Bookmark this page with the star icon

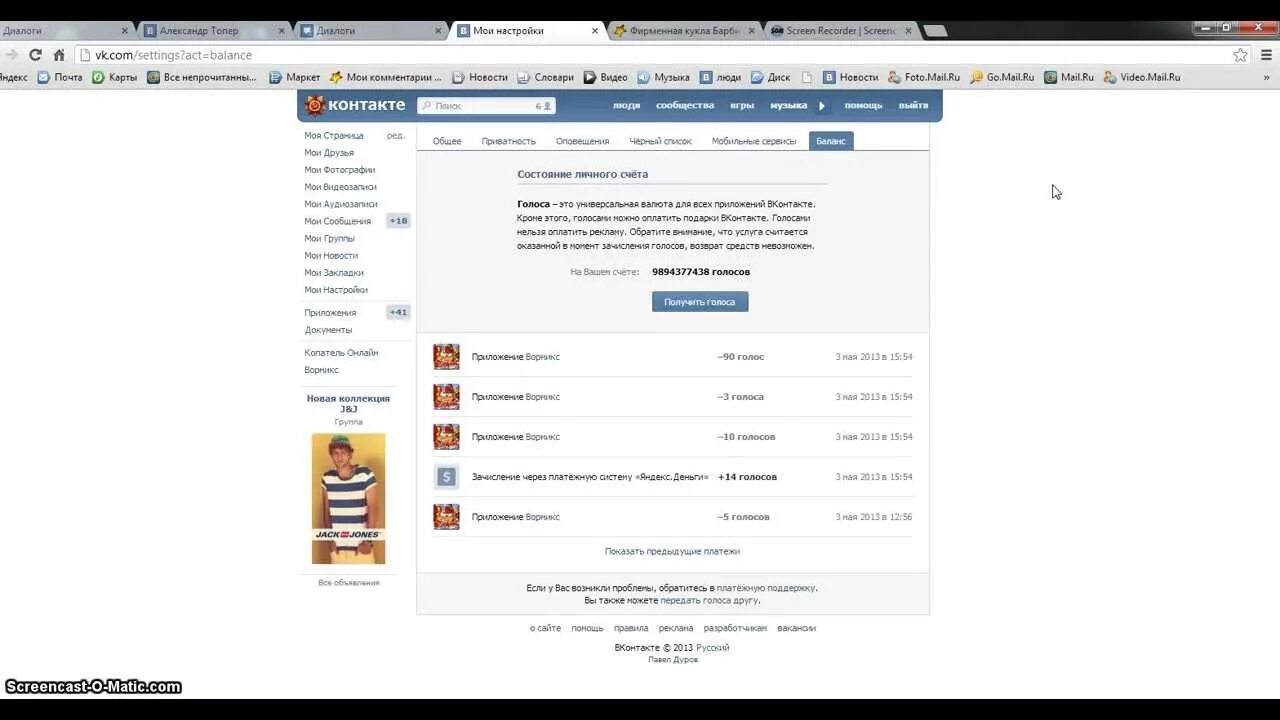[1240, 55]
